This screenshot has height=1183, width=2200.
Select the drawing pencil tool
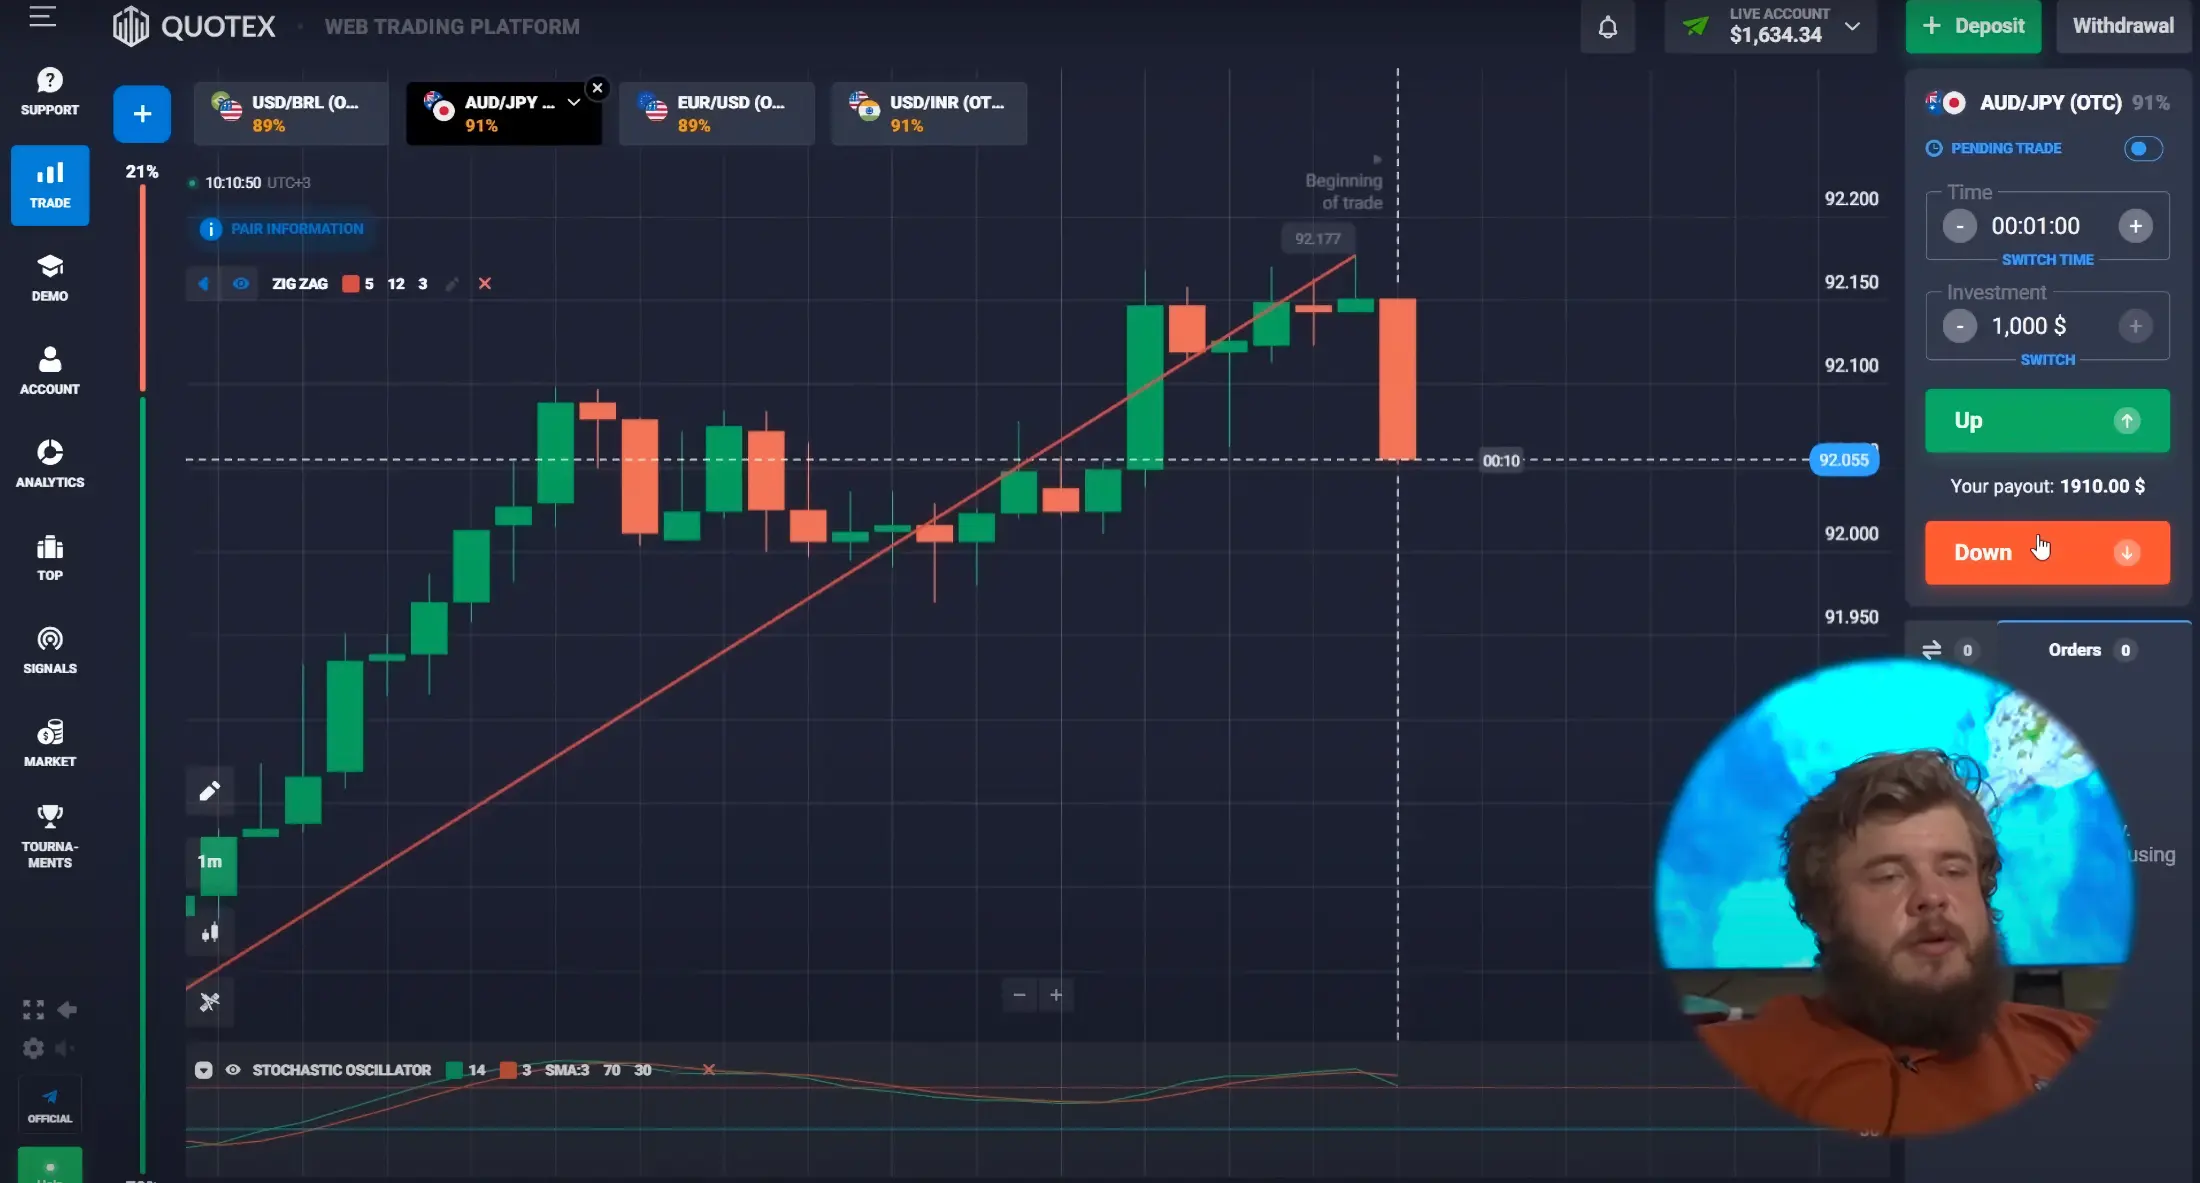210,792
